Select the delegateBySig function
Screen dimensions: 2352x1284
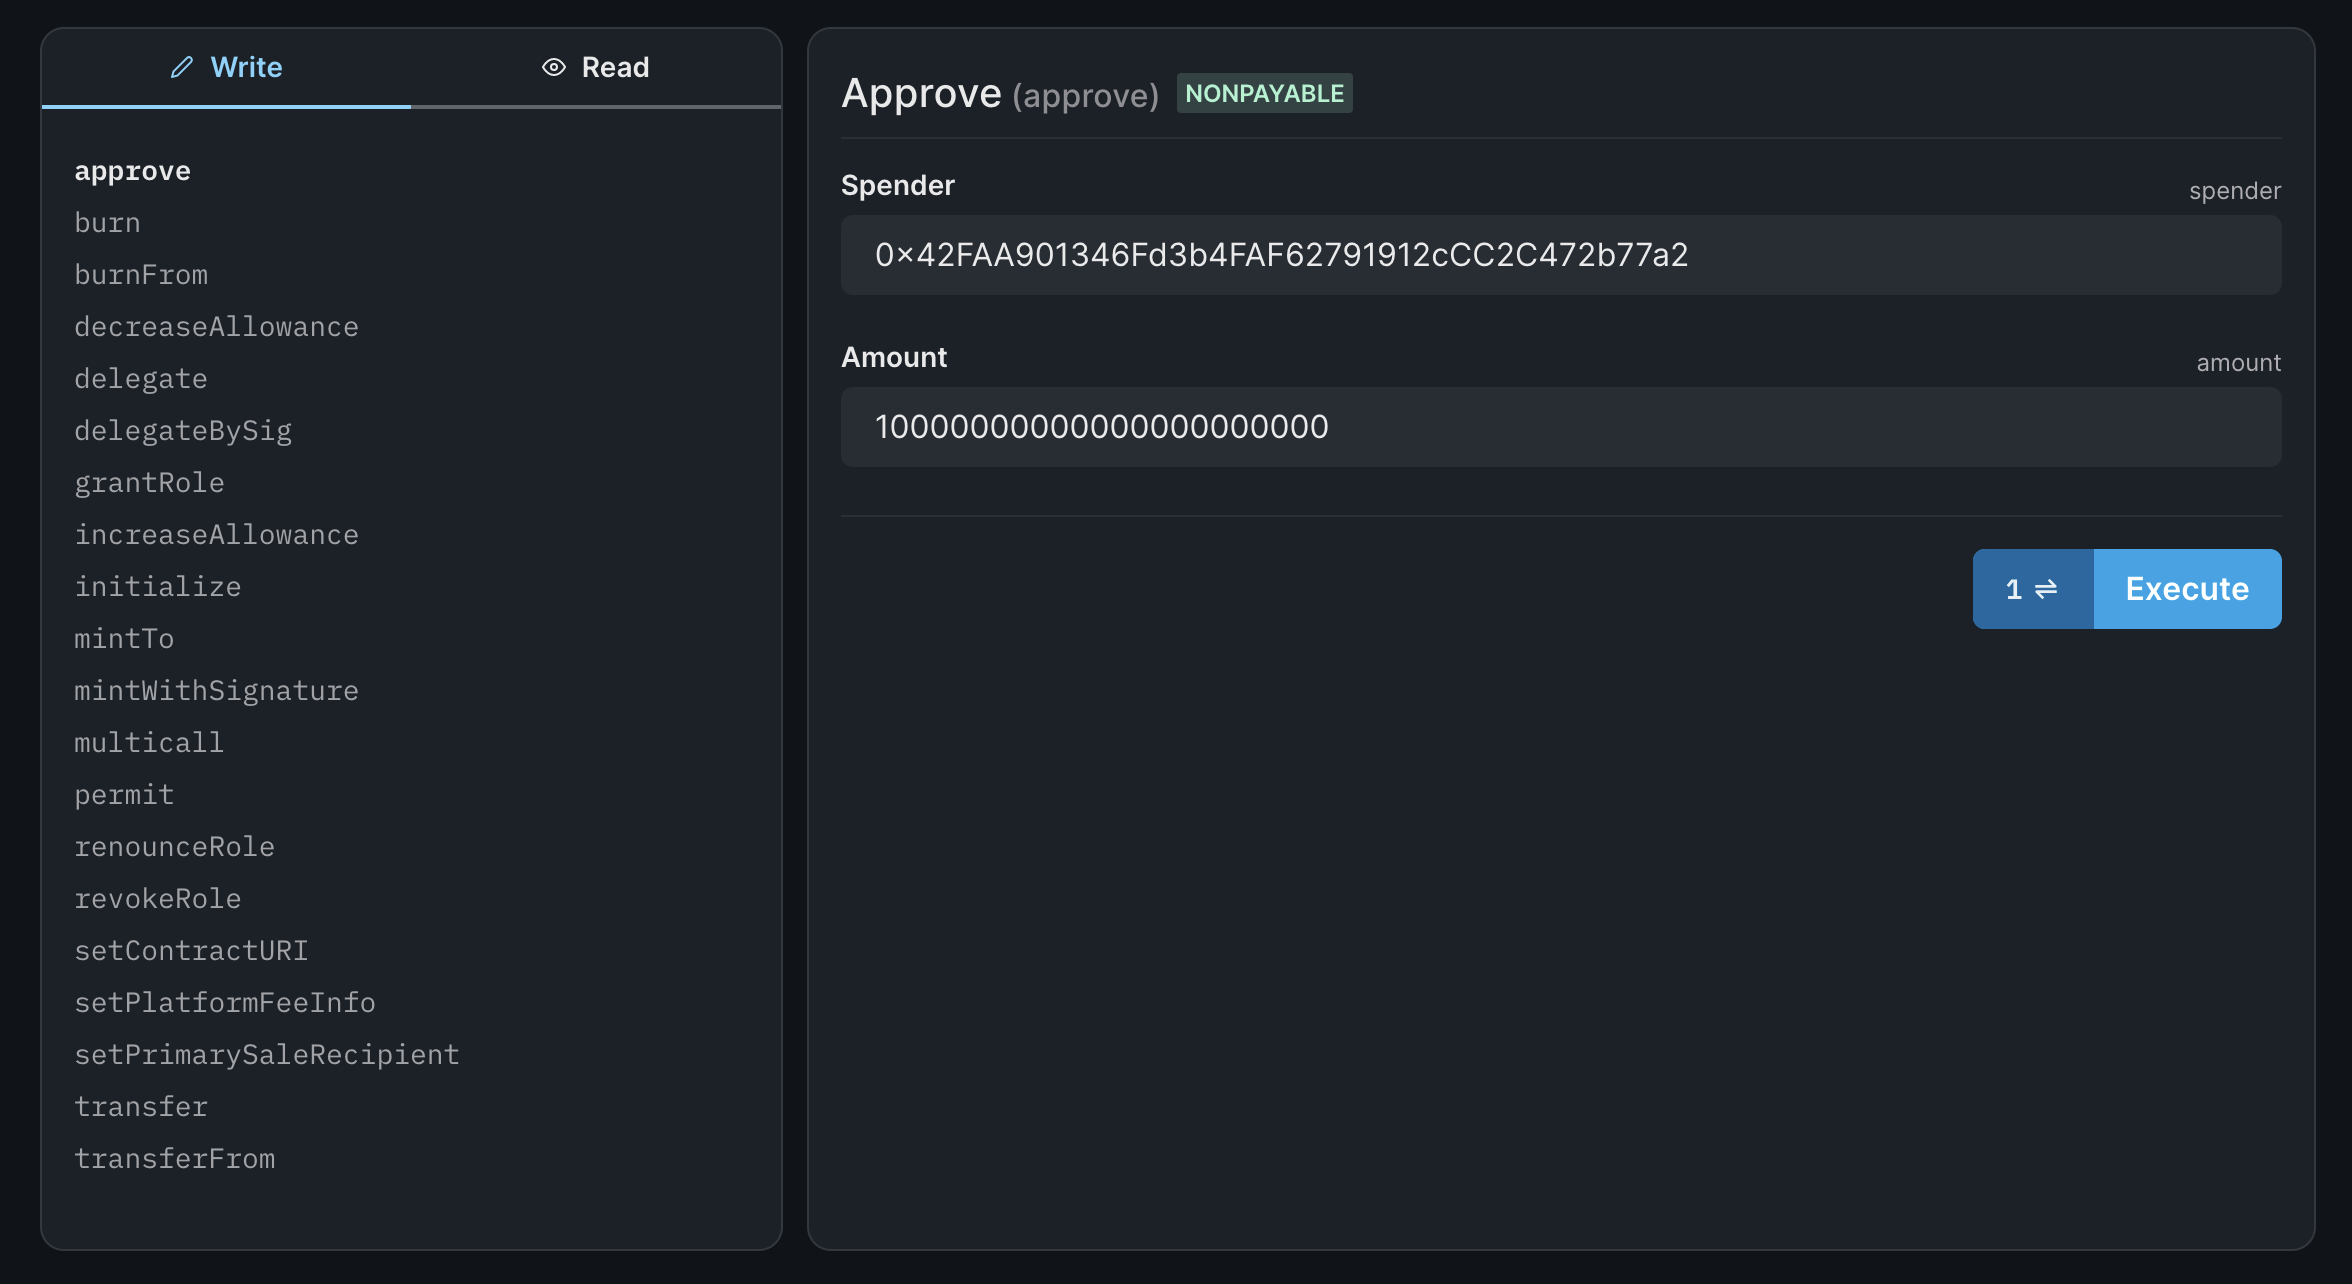pos(183,430)
